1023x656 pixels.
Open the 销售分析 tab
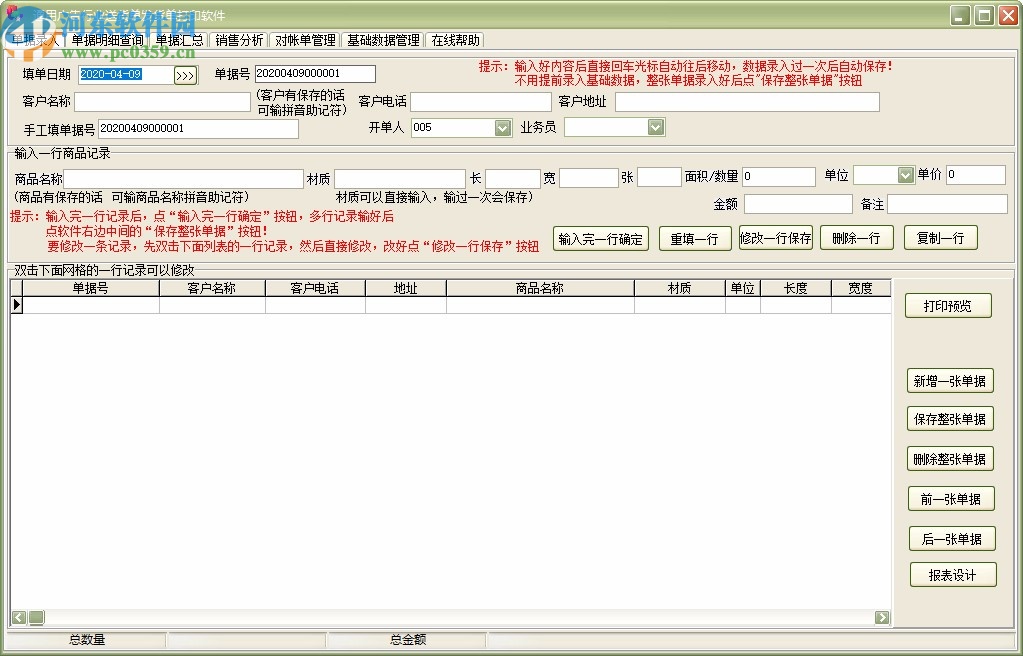point(239,40)
